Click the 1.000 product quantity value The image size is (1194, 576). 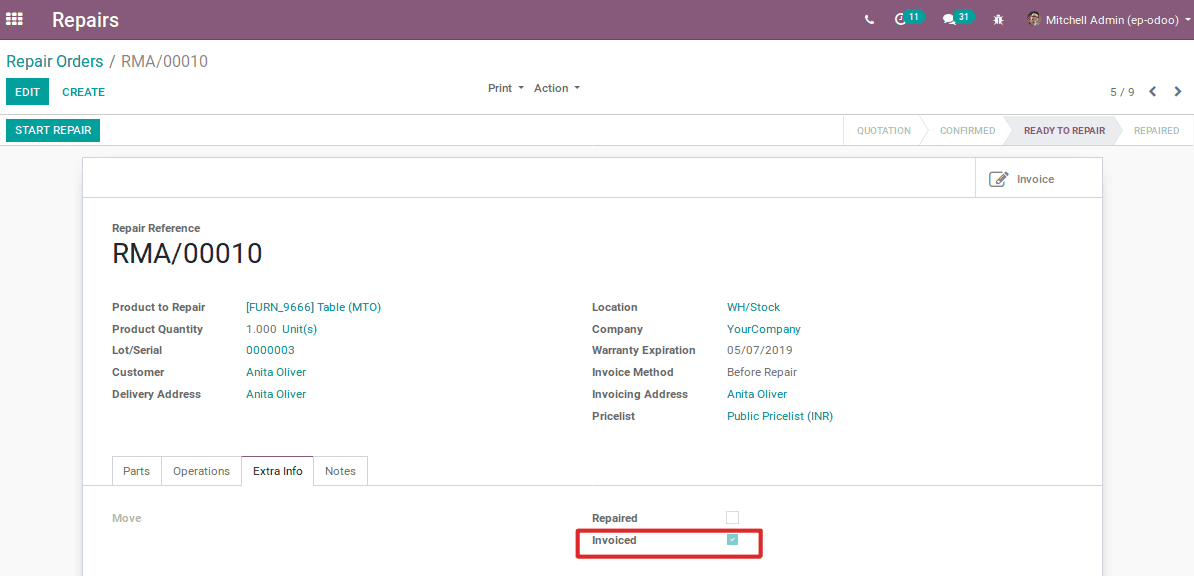261,329
